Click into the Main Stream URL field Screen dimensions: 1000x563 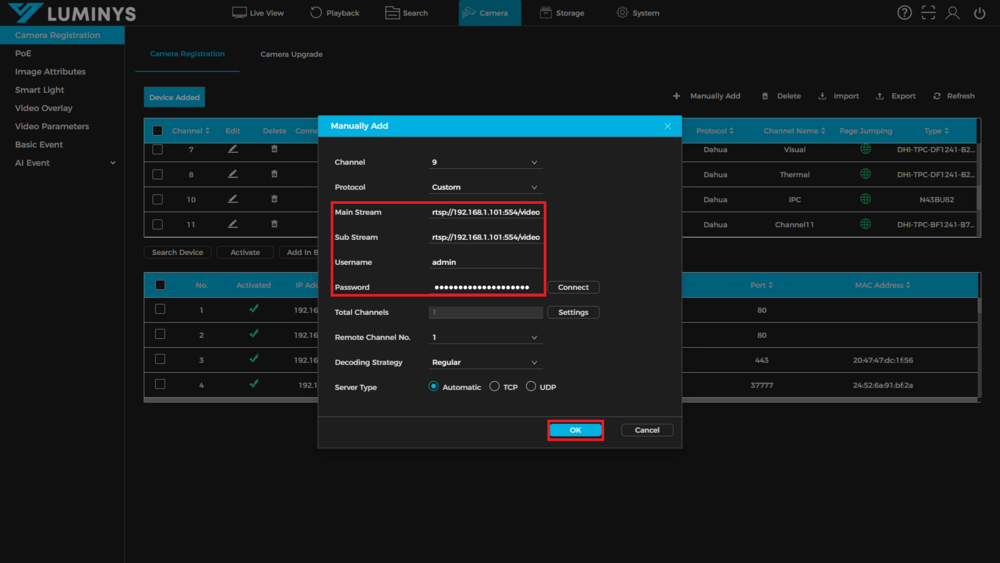[486, 212]
